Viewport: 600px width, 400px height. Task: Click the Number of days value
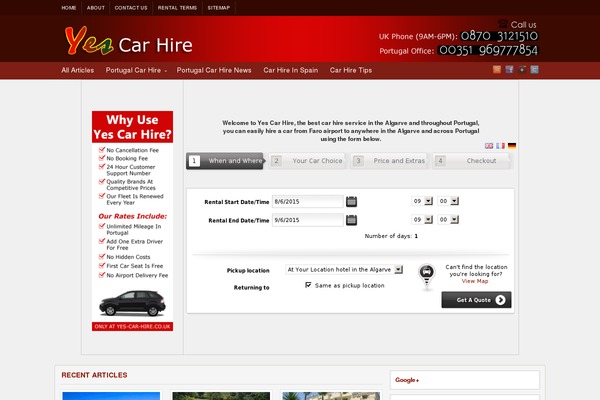pos(416,236)
